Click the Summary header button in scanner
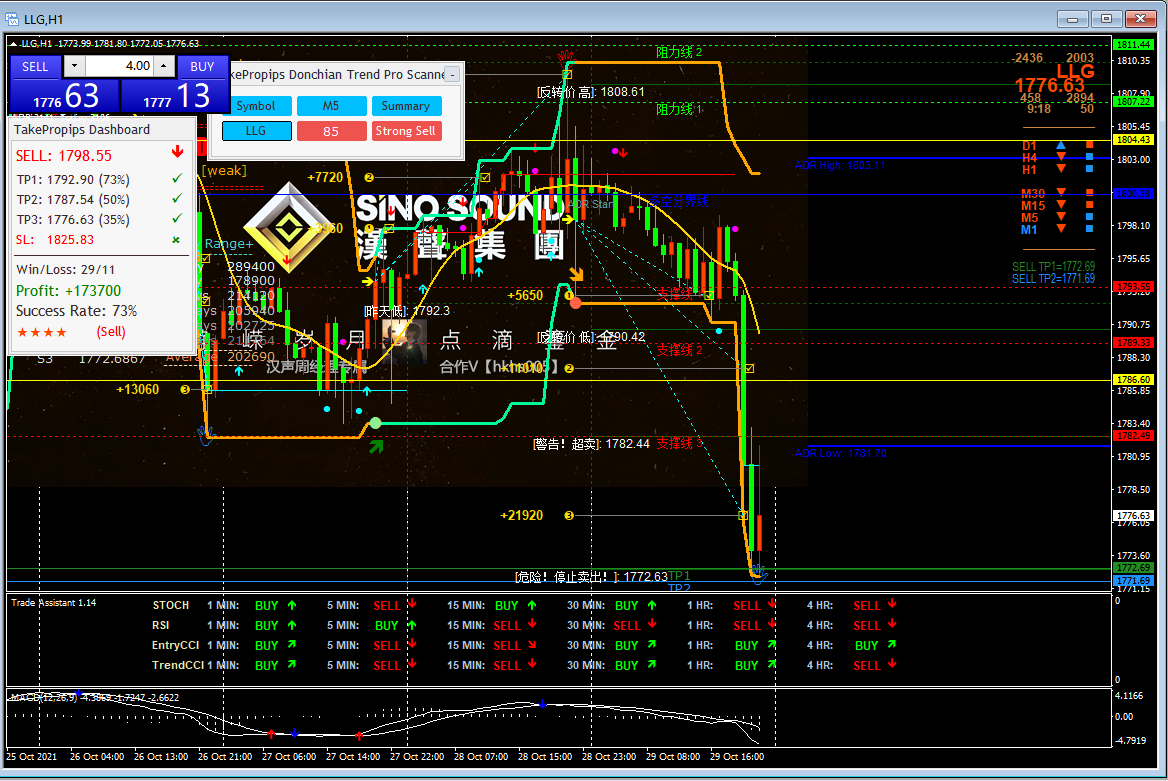 pyautogui.click(x=406, y=106)
